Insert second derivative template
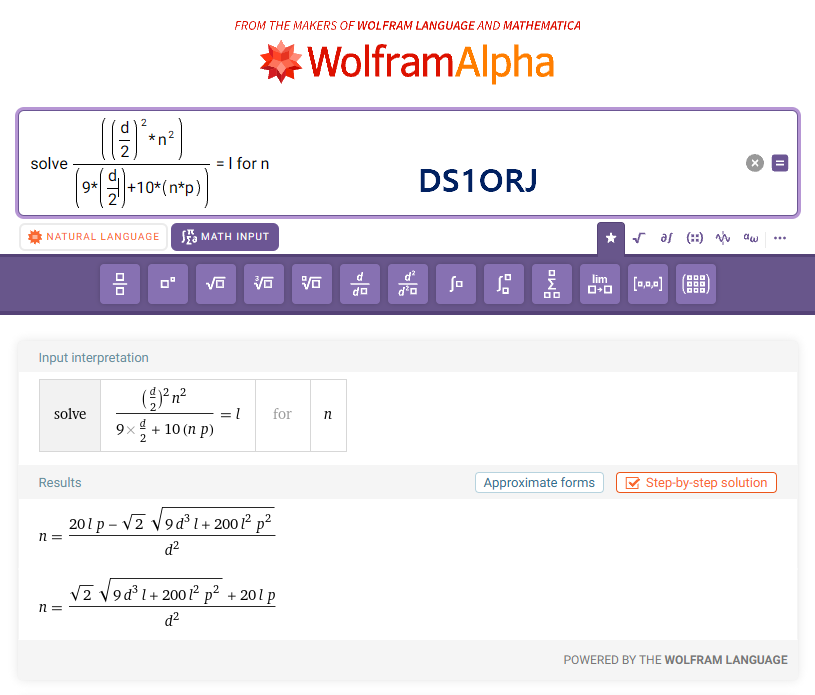Viewport: 815px width, 695px height. (408, 284)
